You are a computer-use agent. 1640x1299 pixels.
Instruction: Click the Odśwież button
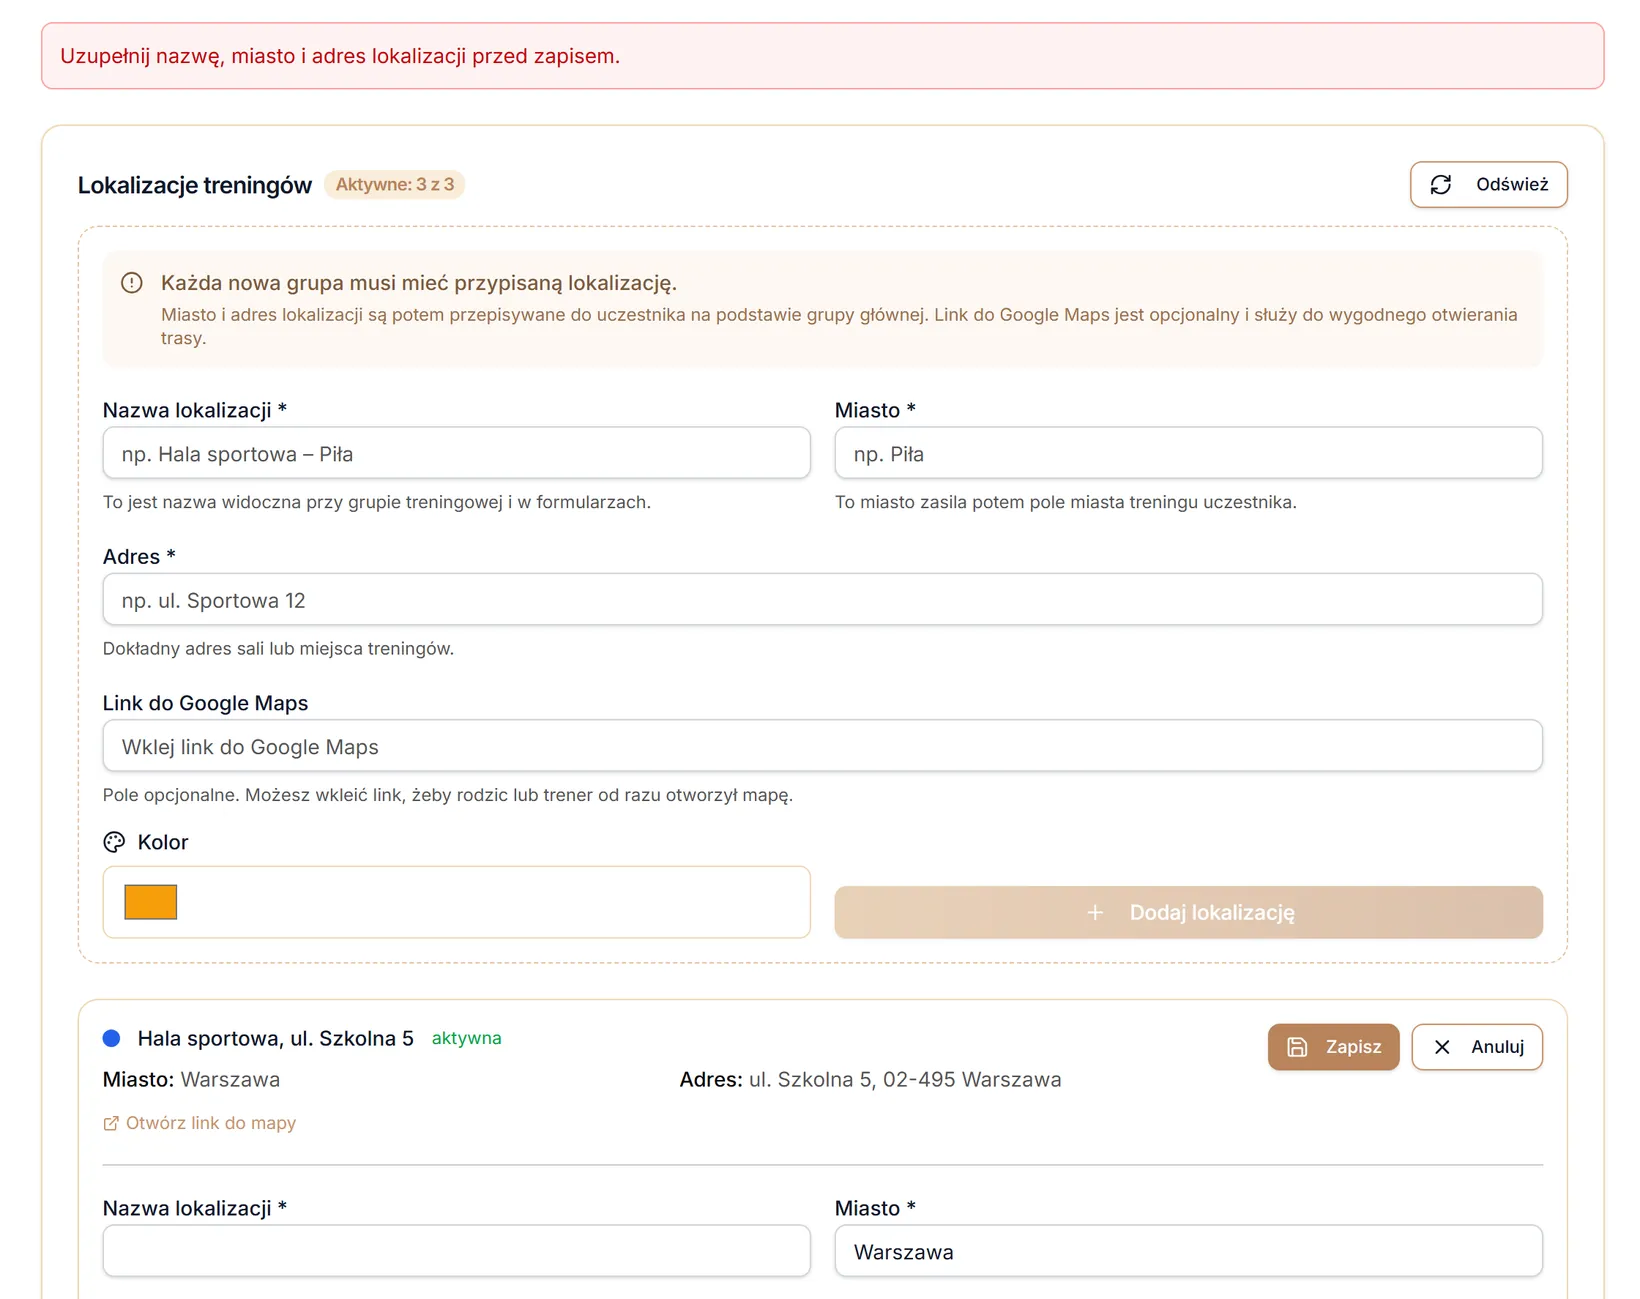(1488, 185)
